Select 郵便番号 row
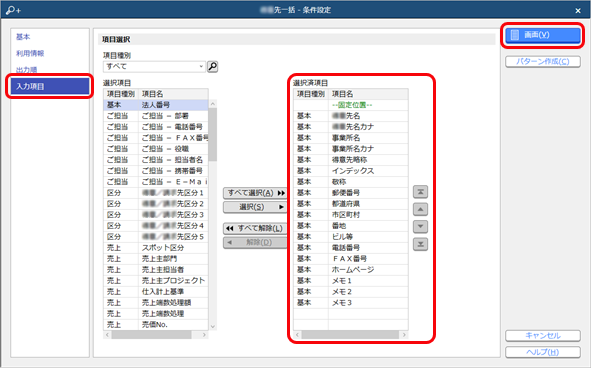The height and width of the screenshot is (368, 591). [x=351, y=193]
